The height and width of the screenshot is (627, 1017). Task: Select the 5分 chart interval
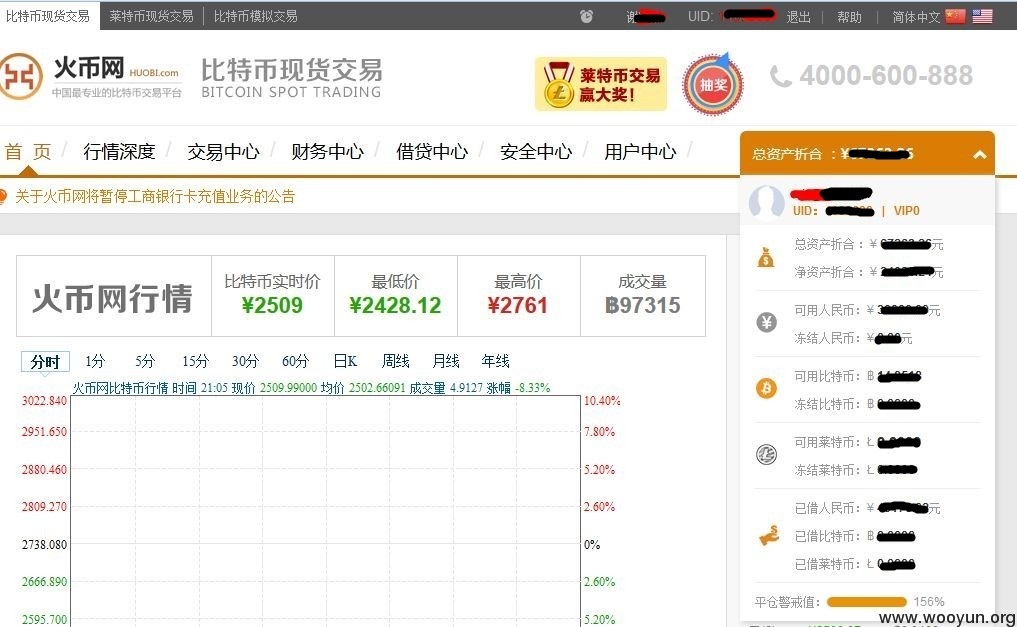(145, 361)
